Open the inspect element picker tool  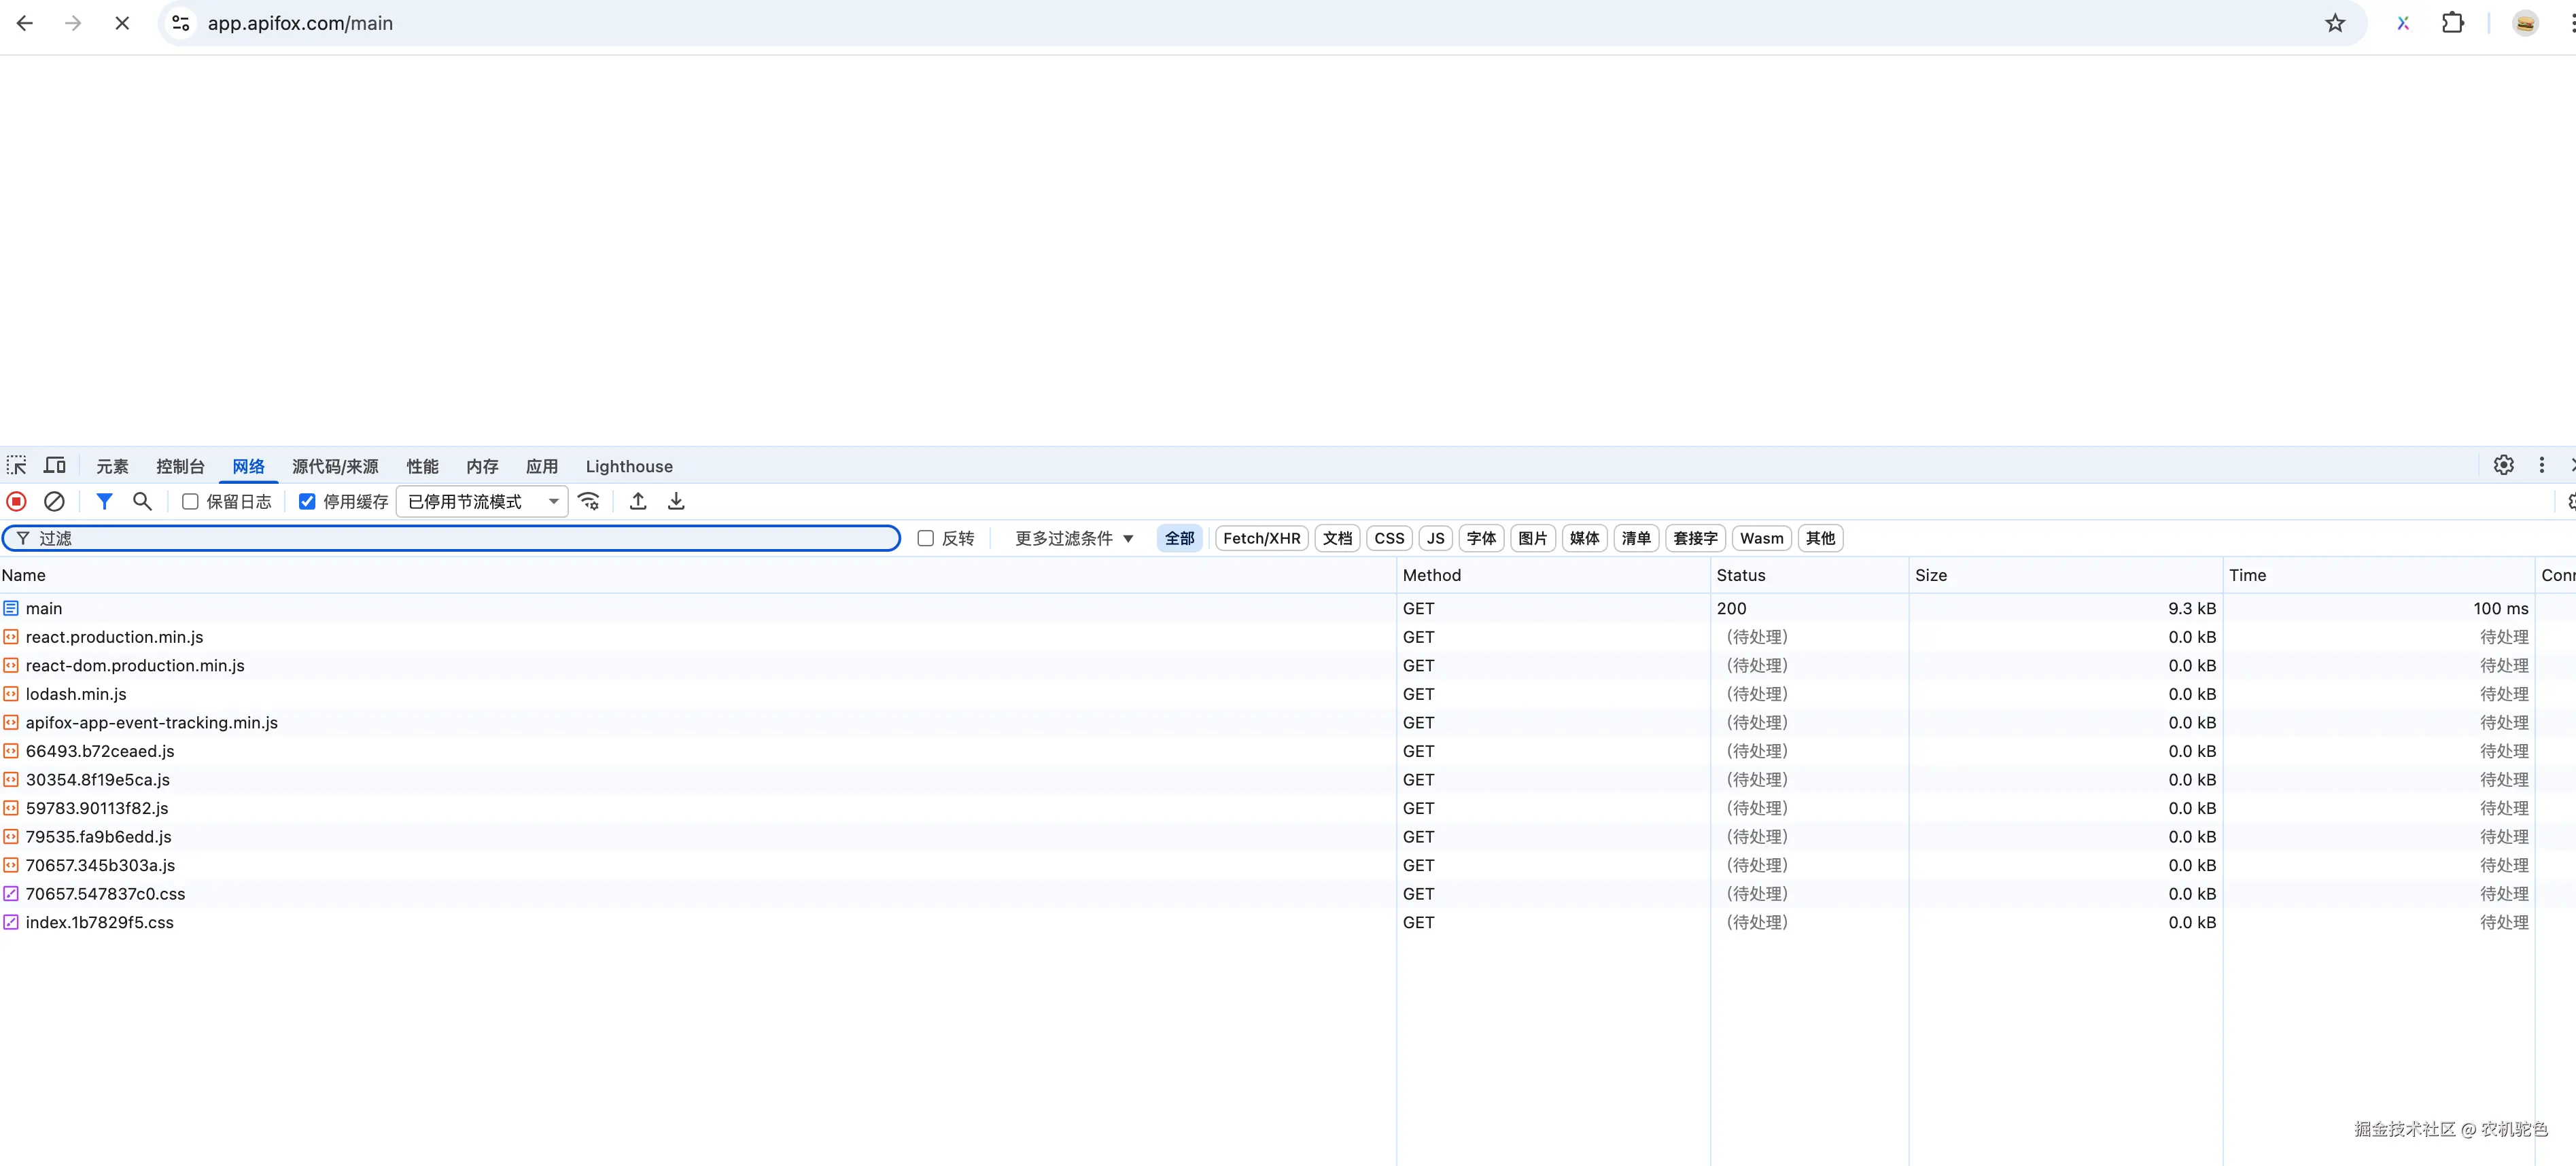(x=17, y=465)
